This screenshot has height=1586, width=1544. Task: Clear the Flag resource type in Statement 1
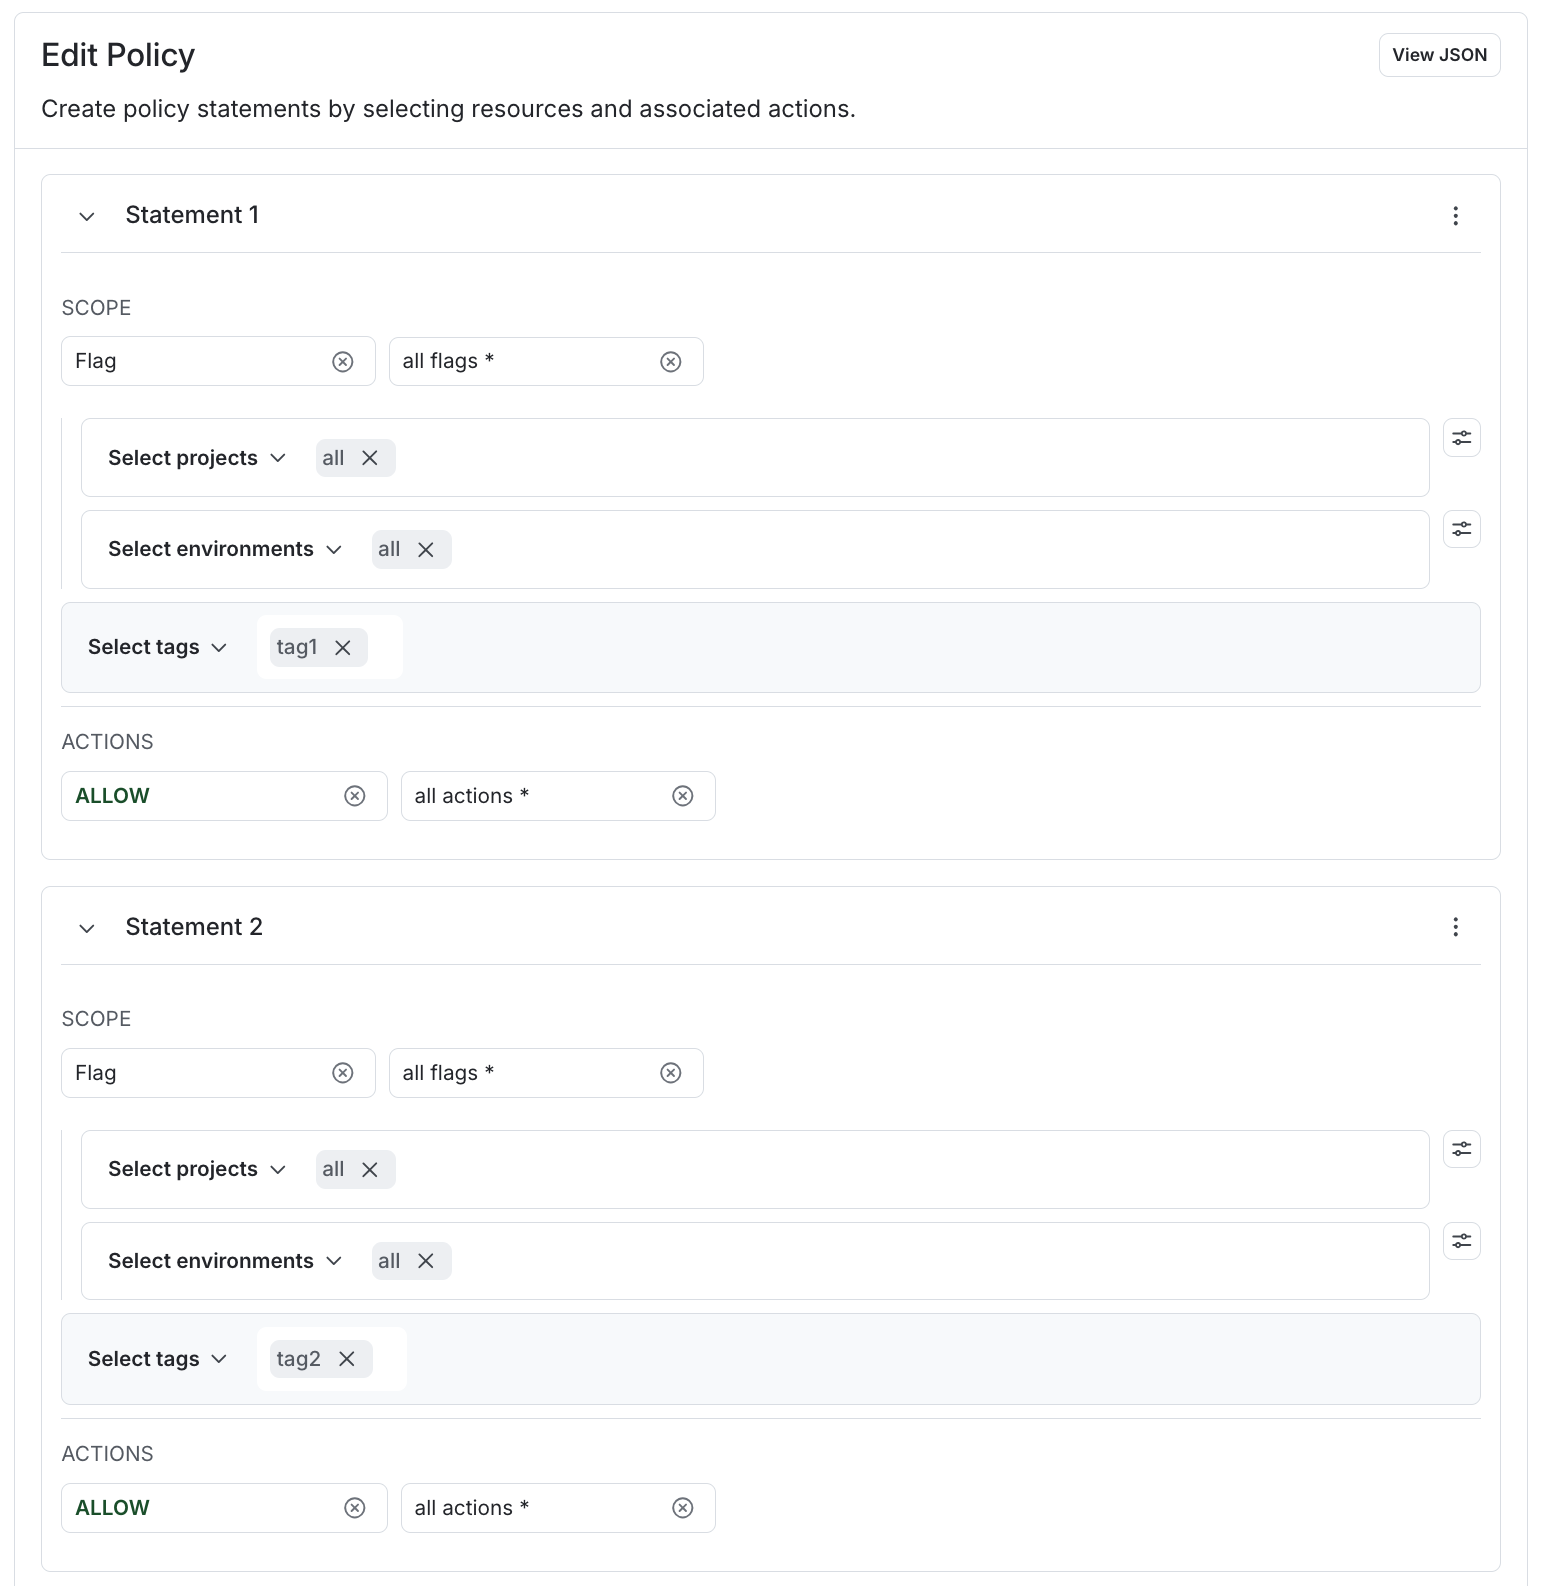(x=342, y=362)
